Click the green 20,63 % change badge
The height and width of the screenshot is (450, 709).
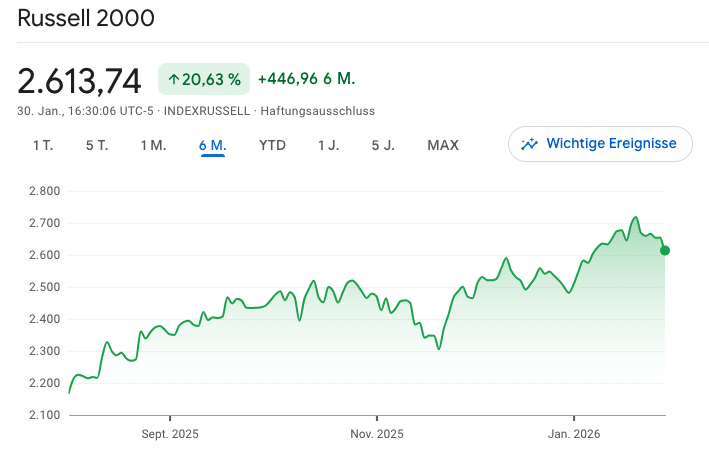pyautogui.click(x=204, y=79)
